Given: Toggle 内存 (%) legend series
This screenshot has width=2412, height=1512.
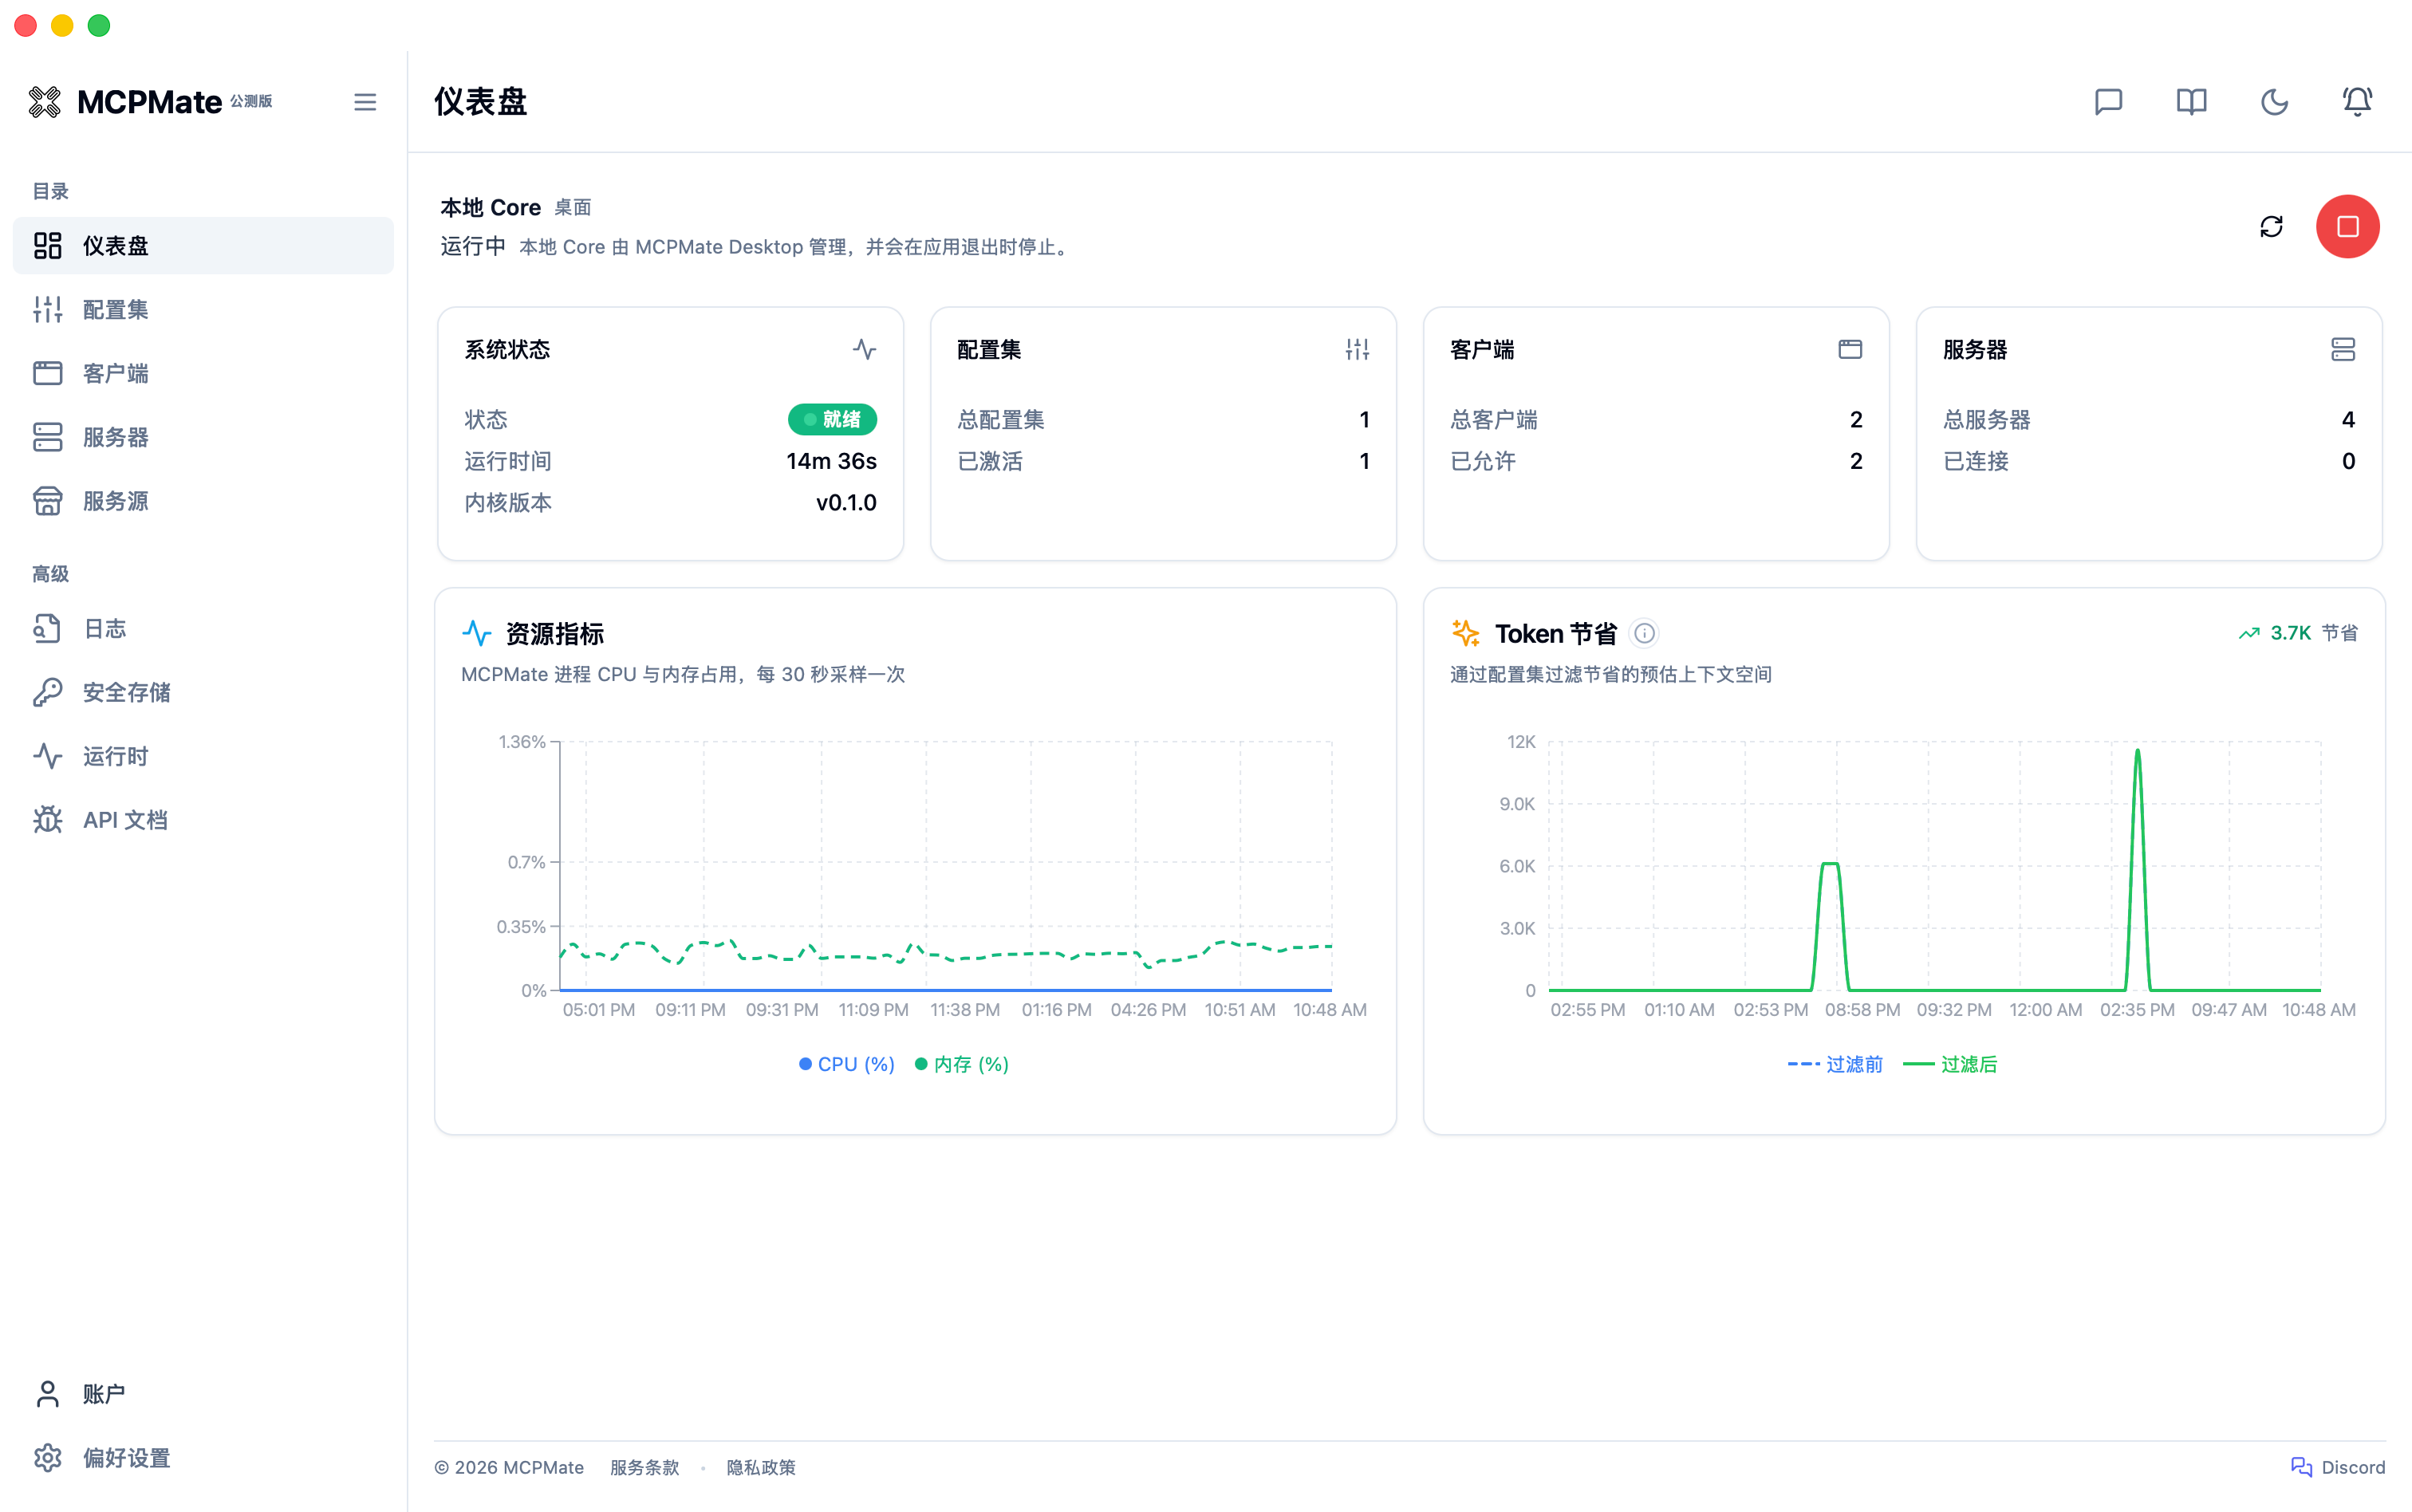Looking at the screenshot, I should (962, 1064).
